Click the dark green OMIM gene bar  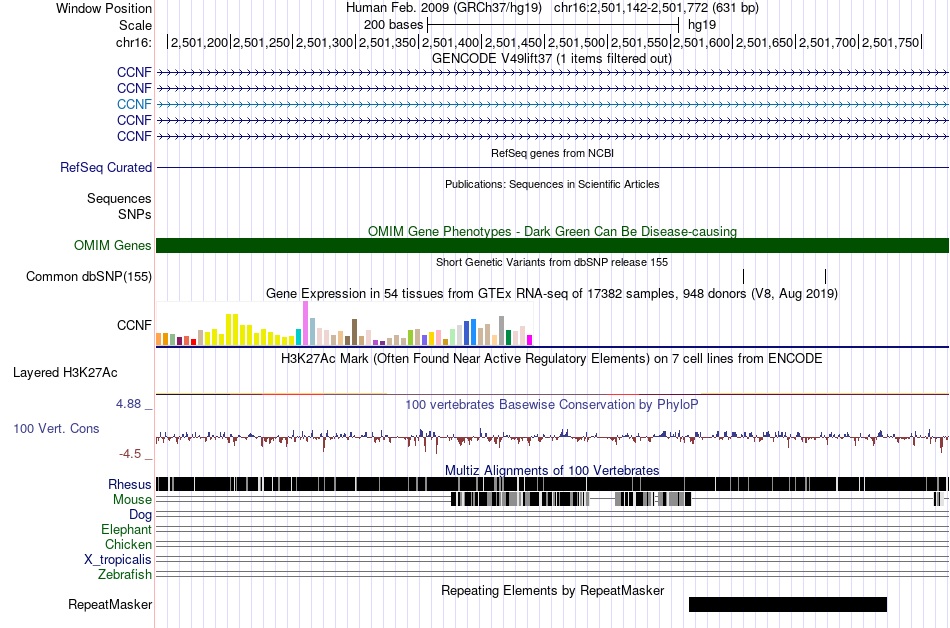click(553, 245)
